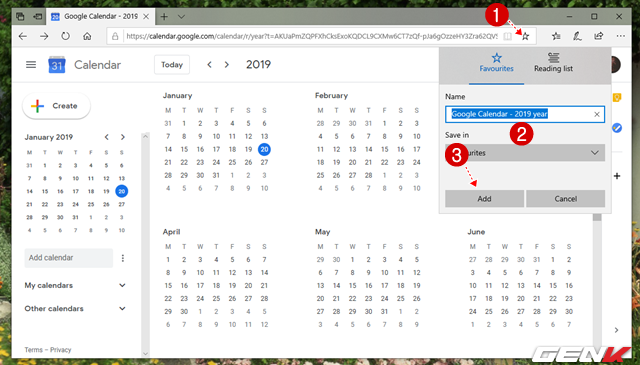Open Add calendar options three-dot menu

coord(123,258)
